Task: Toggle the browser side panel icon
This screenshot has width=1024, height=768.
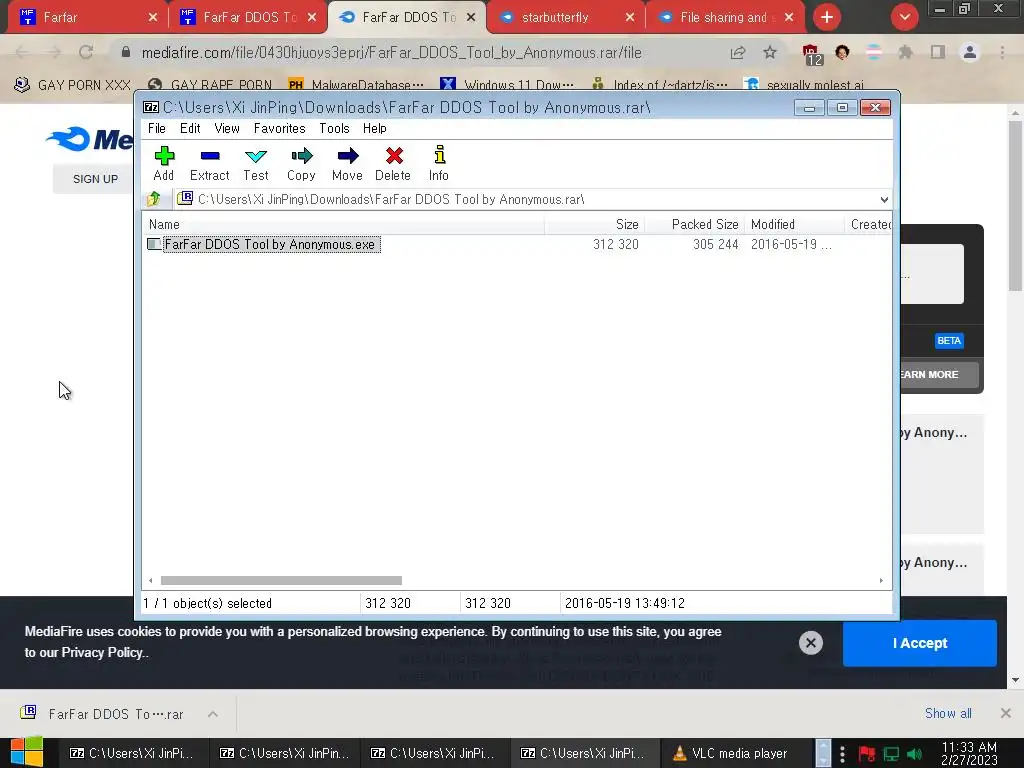Action: tap(938, 52)
